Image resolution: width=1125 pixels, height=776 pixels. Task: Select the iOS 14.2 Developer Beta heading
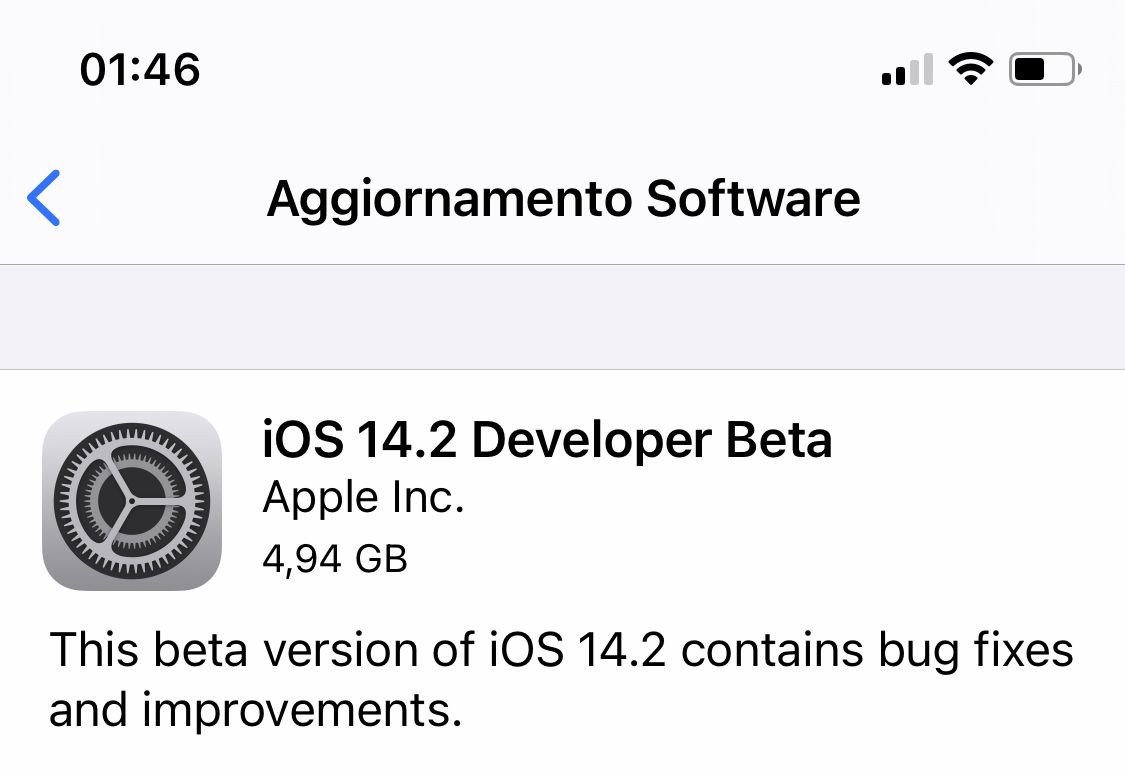coord(547,439)
